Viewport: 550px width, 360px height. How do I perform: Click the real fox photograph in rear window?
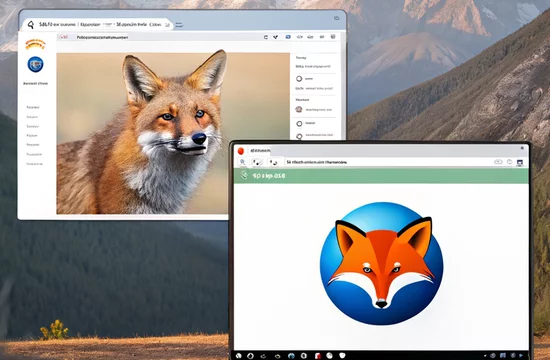click(x=173, y=133)
